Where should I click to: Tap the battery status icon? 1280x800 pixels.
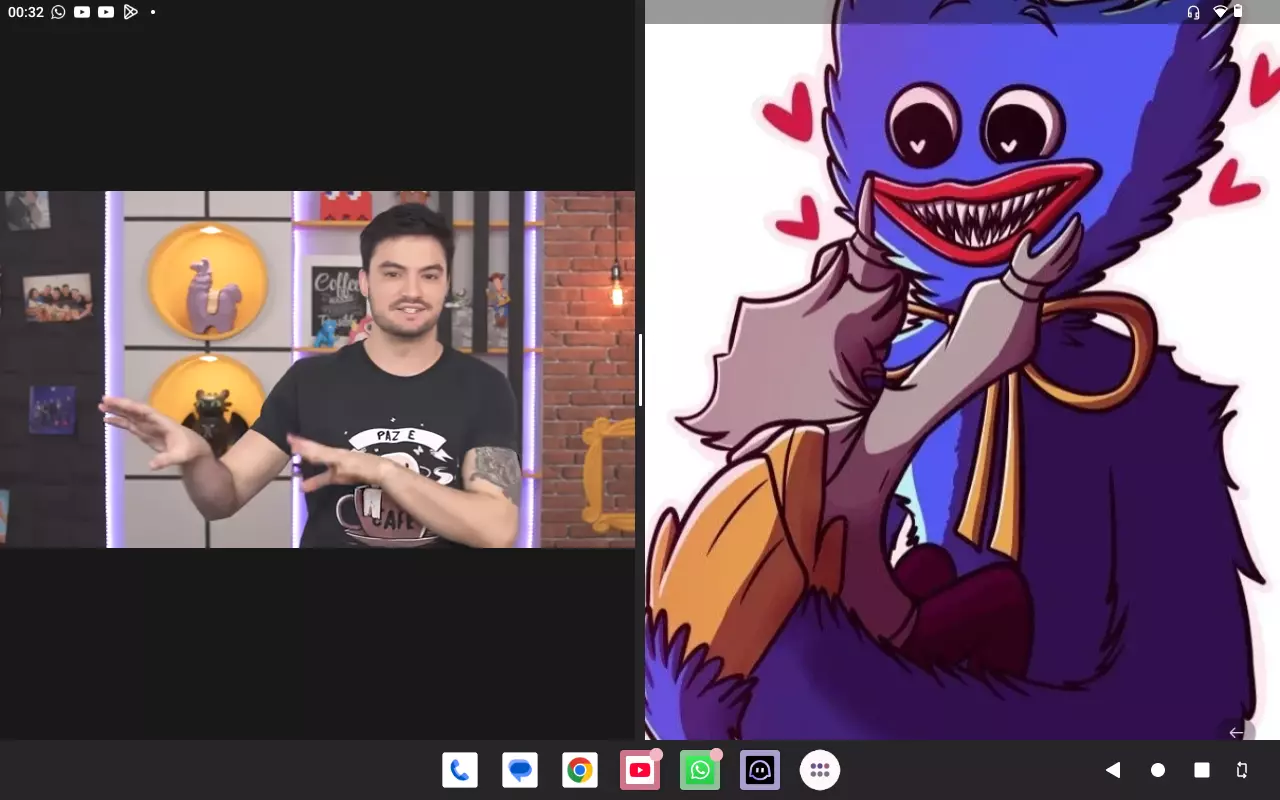pyautogui.click(x=1238, y=12)
